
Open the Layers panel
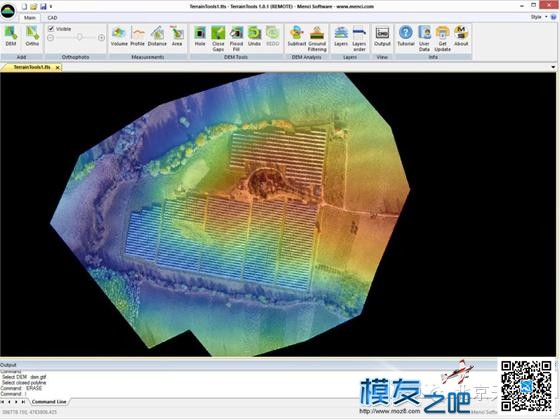(x=341, y=36)
